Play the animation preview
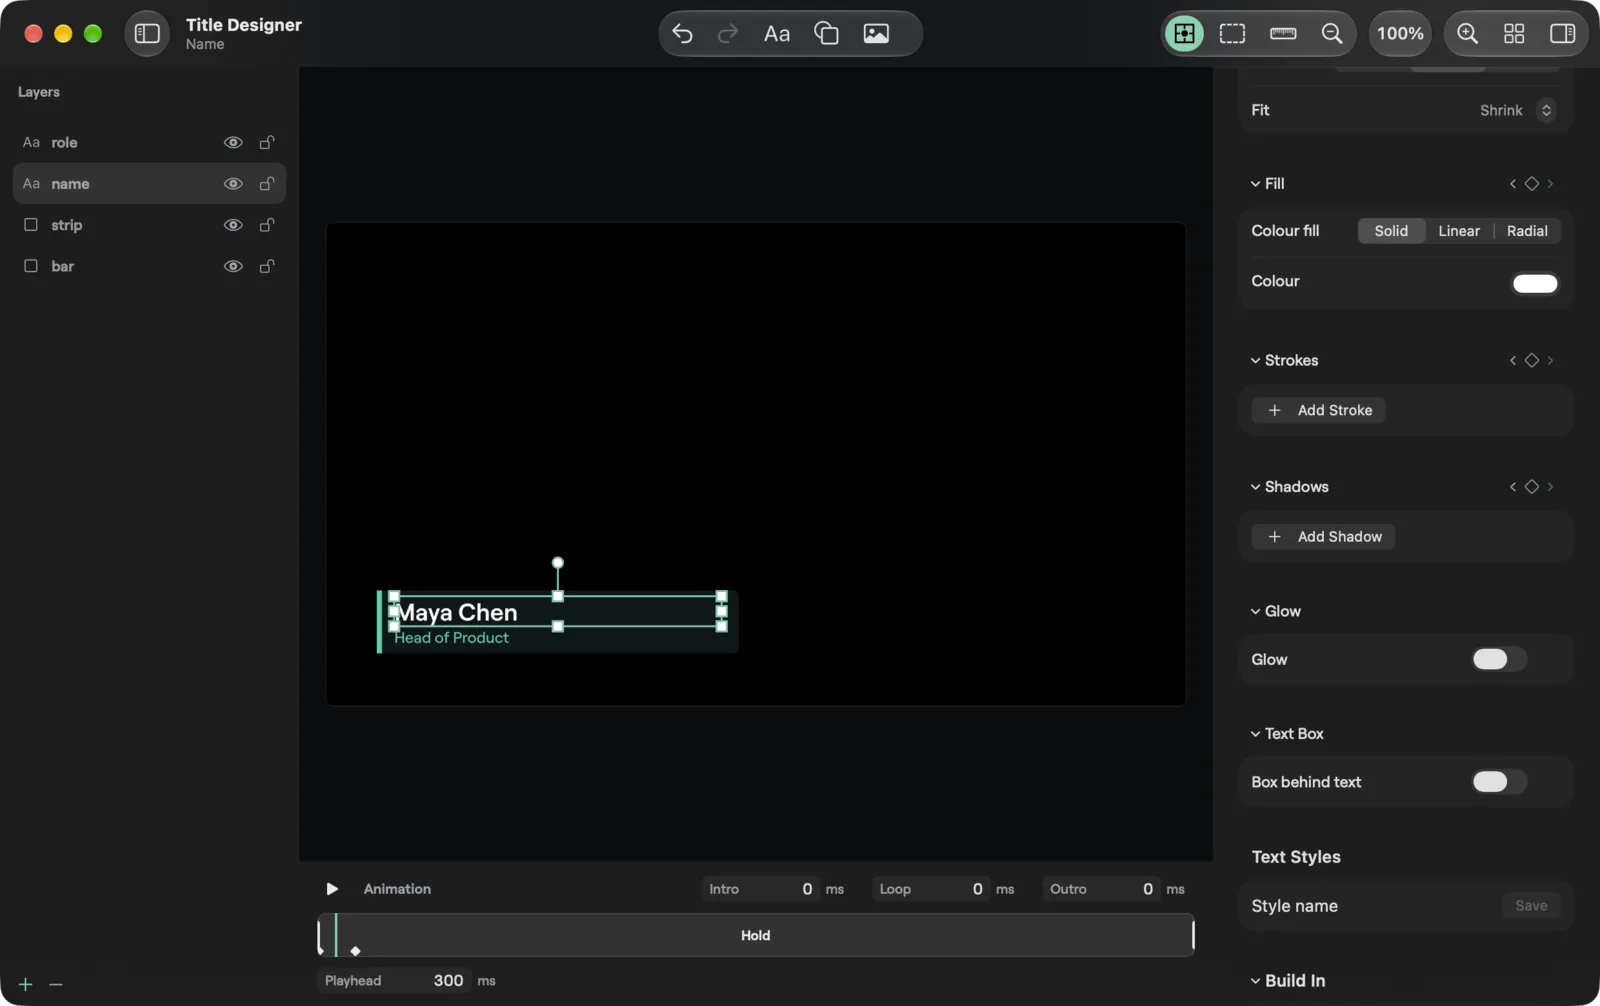Image resolution: width=1600 pixels, height=1006 pixels. (332, 889)
